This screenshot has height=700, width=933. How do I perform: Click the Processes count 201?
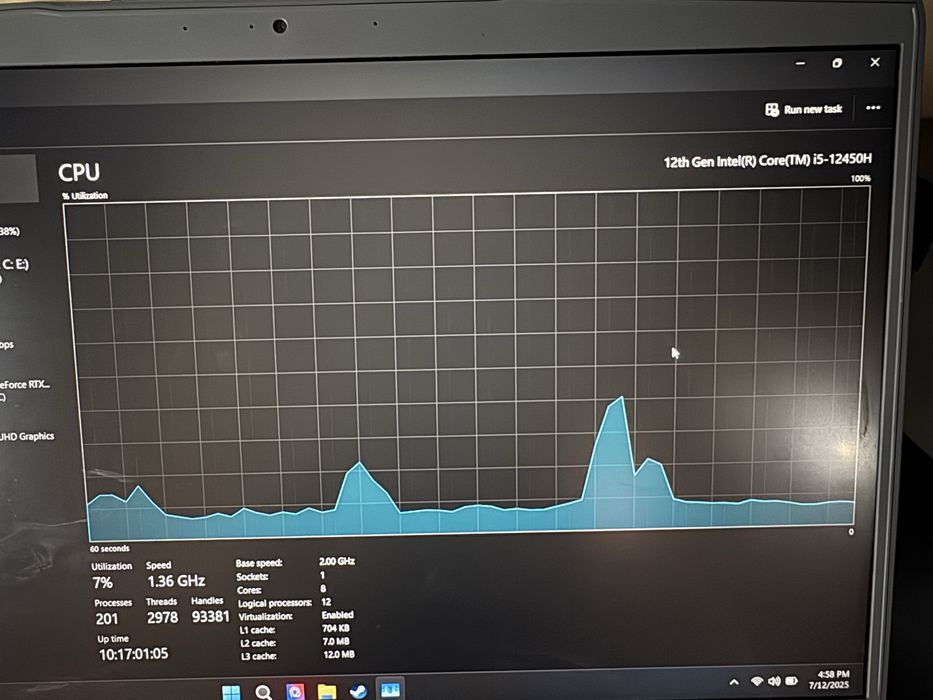107,619
